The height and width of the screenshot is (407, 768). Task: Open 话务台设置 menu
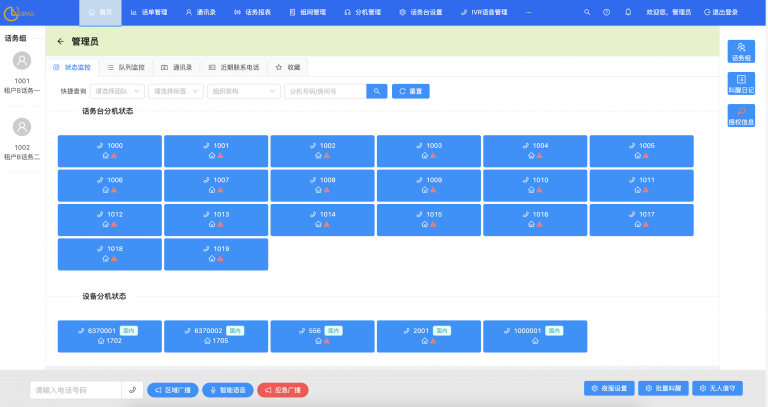(421, 12)
